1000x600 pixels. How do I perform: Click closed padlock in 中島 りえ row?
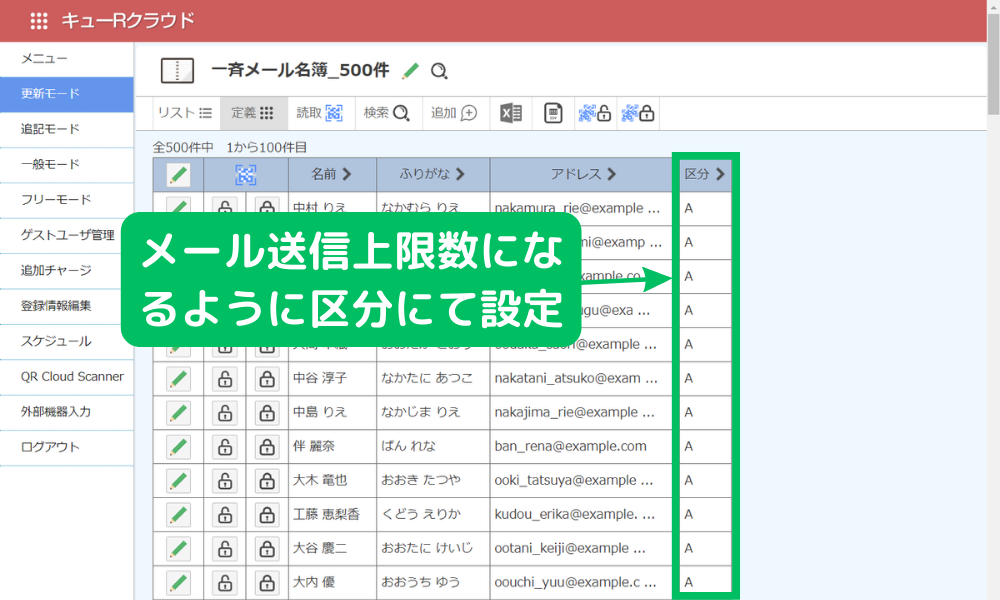(267, 413)
